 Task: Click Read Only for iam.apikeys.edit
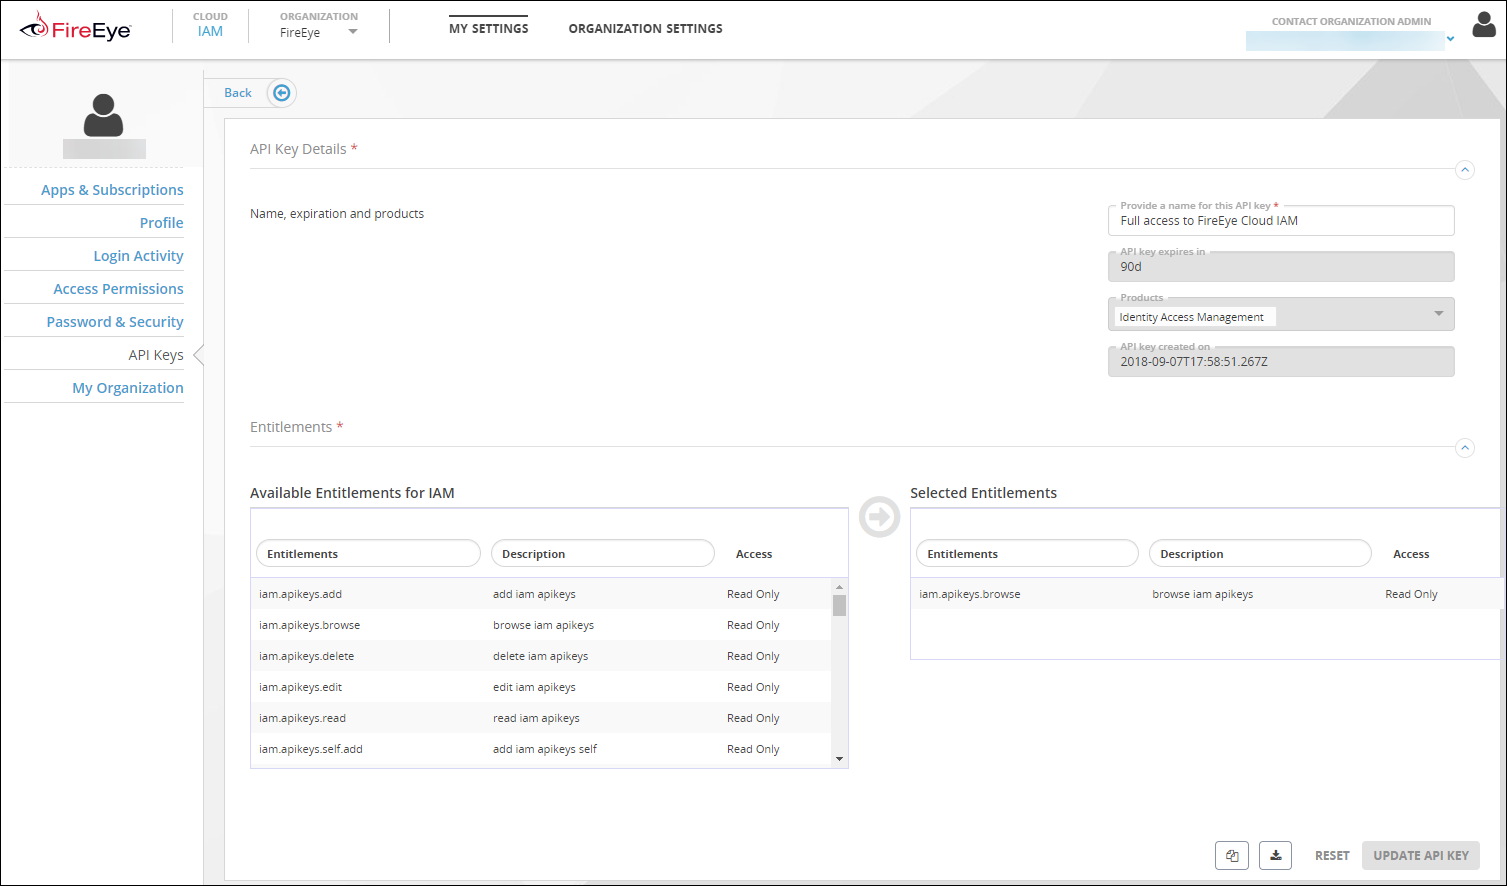pyautogui.click(x=753, y=687)
